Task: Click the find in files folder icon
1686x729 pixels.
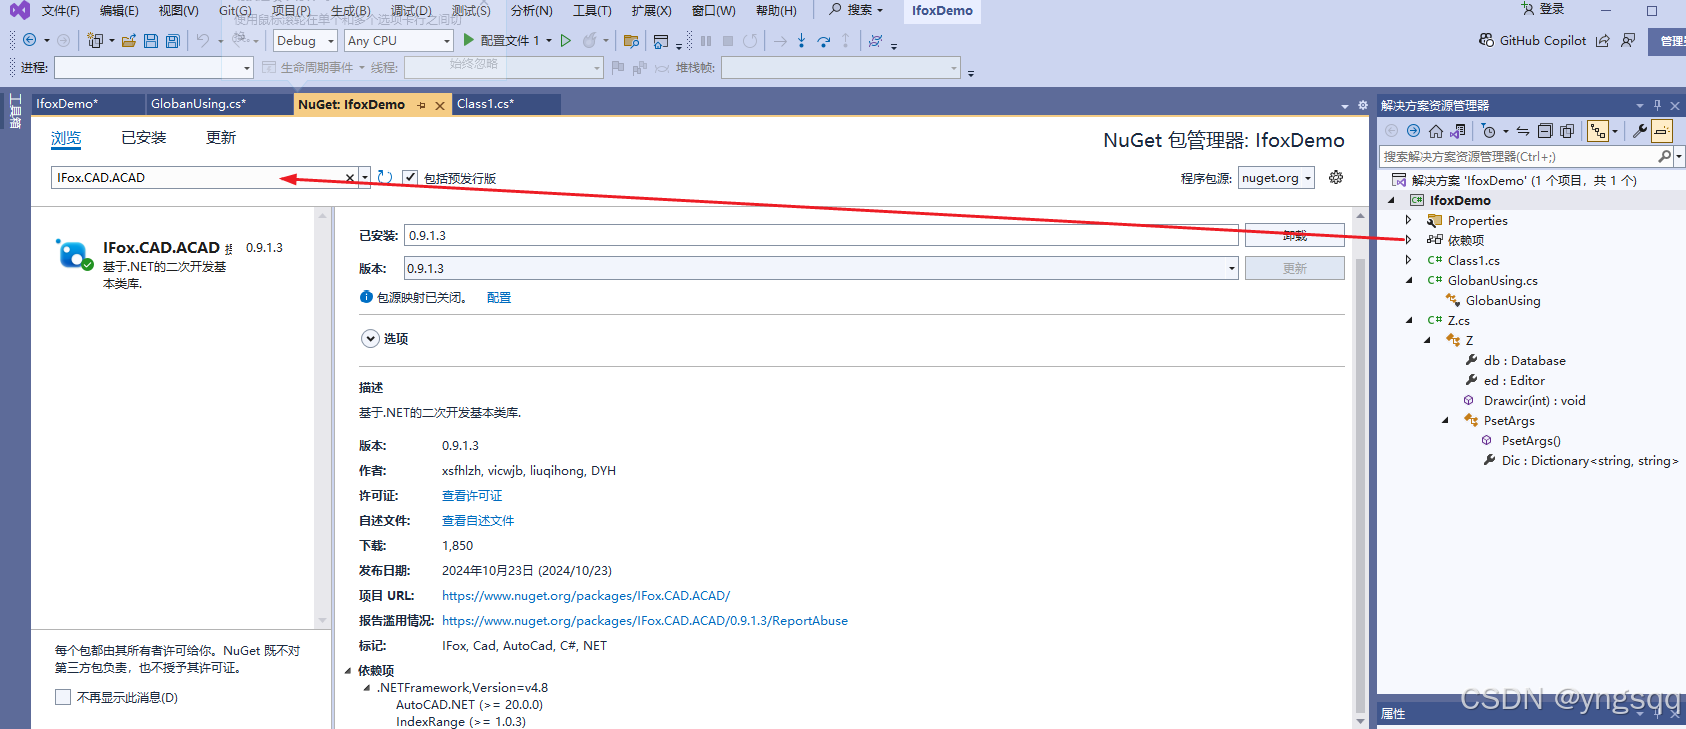Action: point(631,41)
